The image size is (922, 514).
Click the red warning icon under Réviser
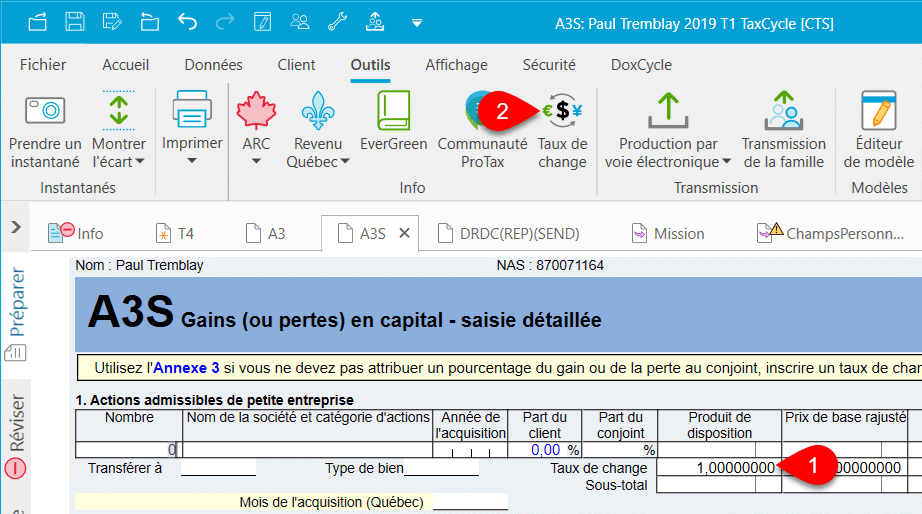[15, 468]
